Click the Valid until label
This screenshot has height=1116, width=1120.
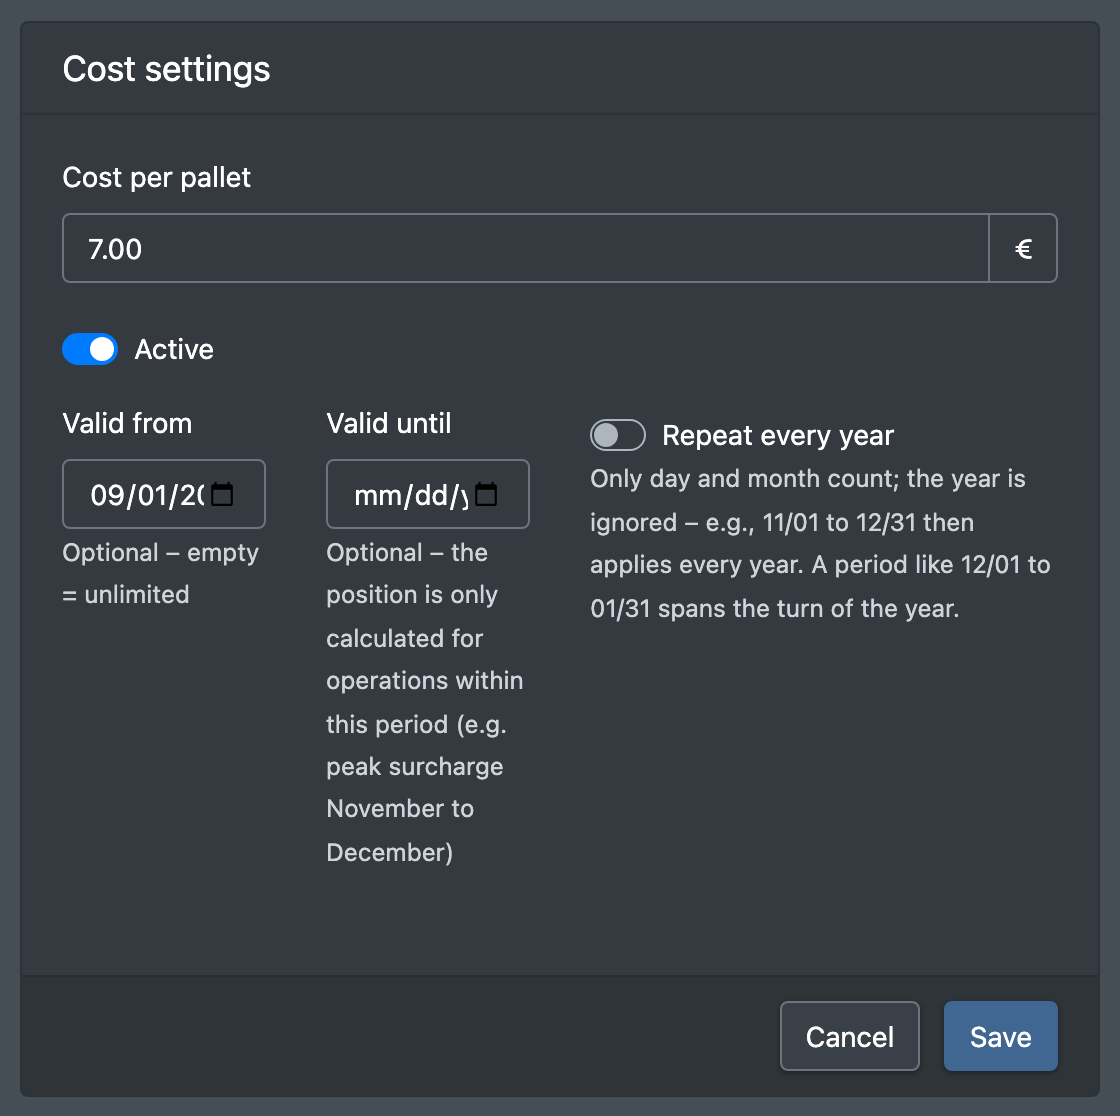tap(389, 423)
